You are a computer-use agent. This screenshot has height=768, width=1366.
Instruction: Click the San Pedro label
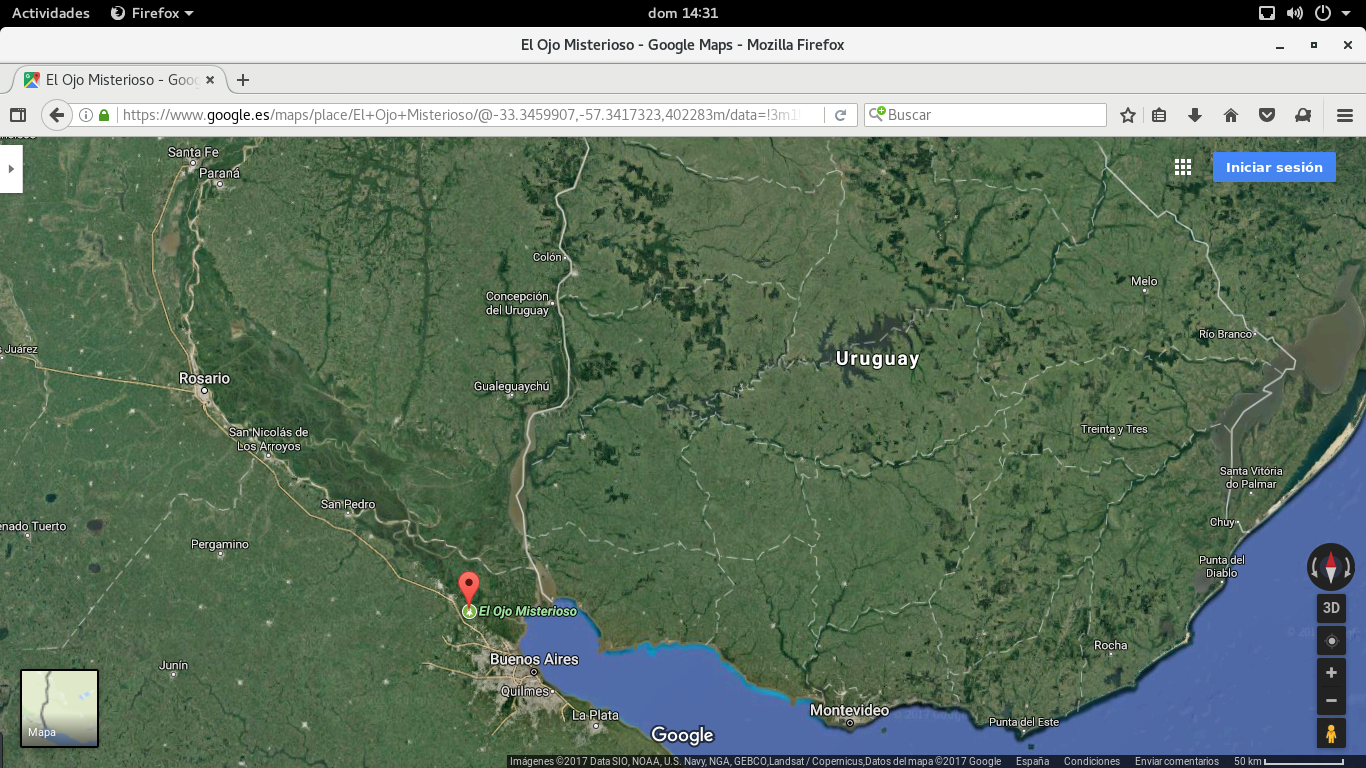point(348,504)
